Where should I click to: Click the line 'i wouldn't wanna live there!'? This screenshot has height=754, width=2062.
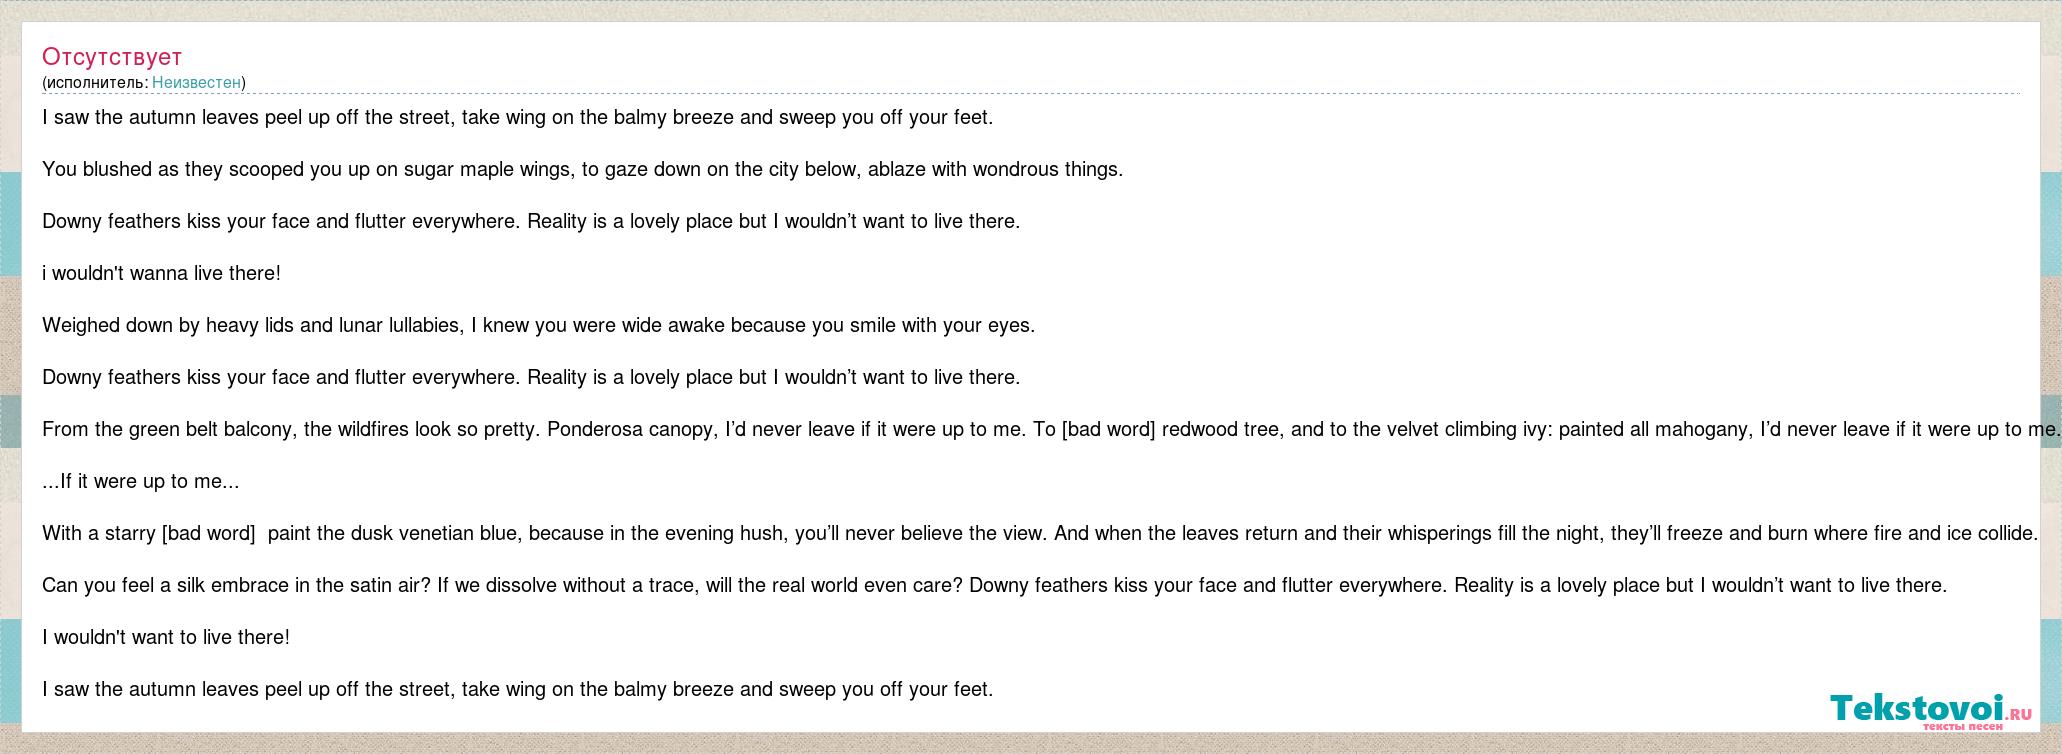pos(161,273)
